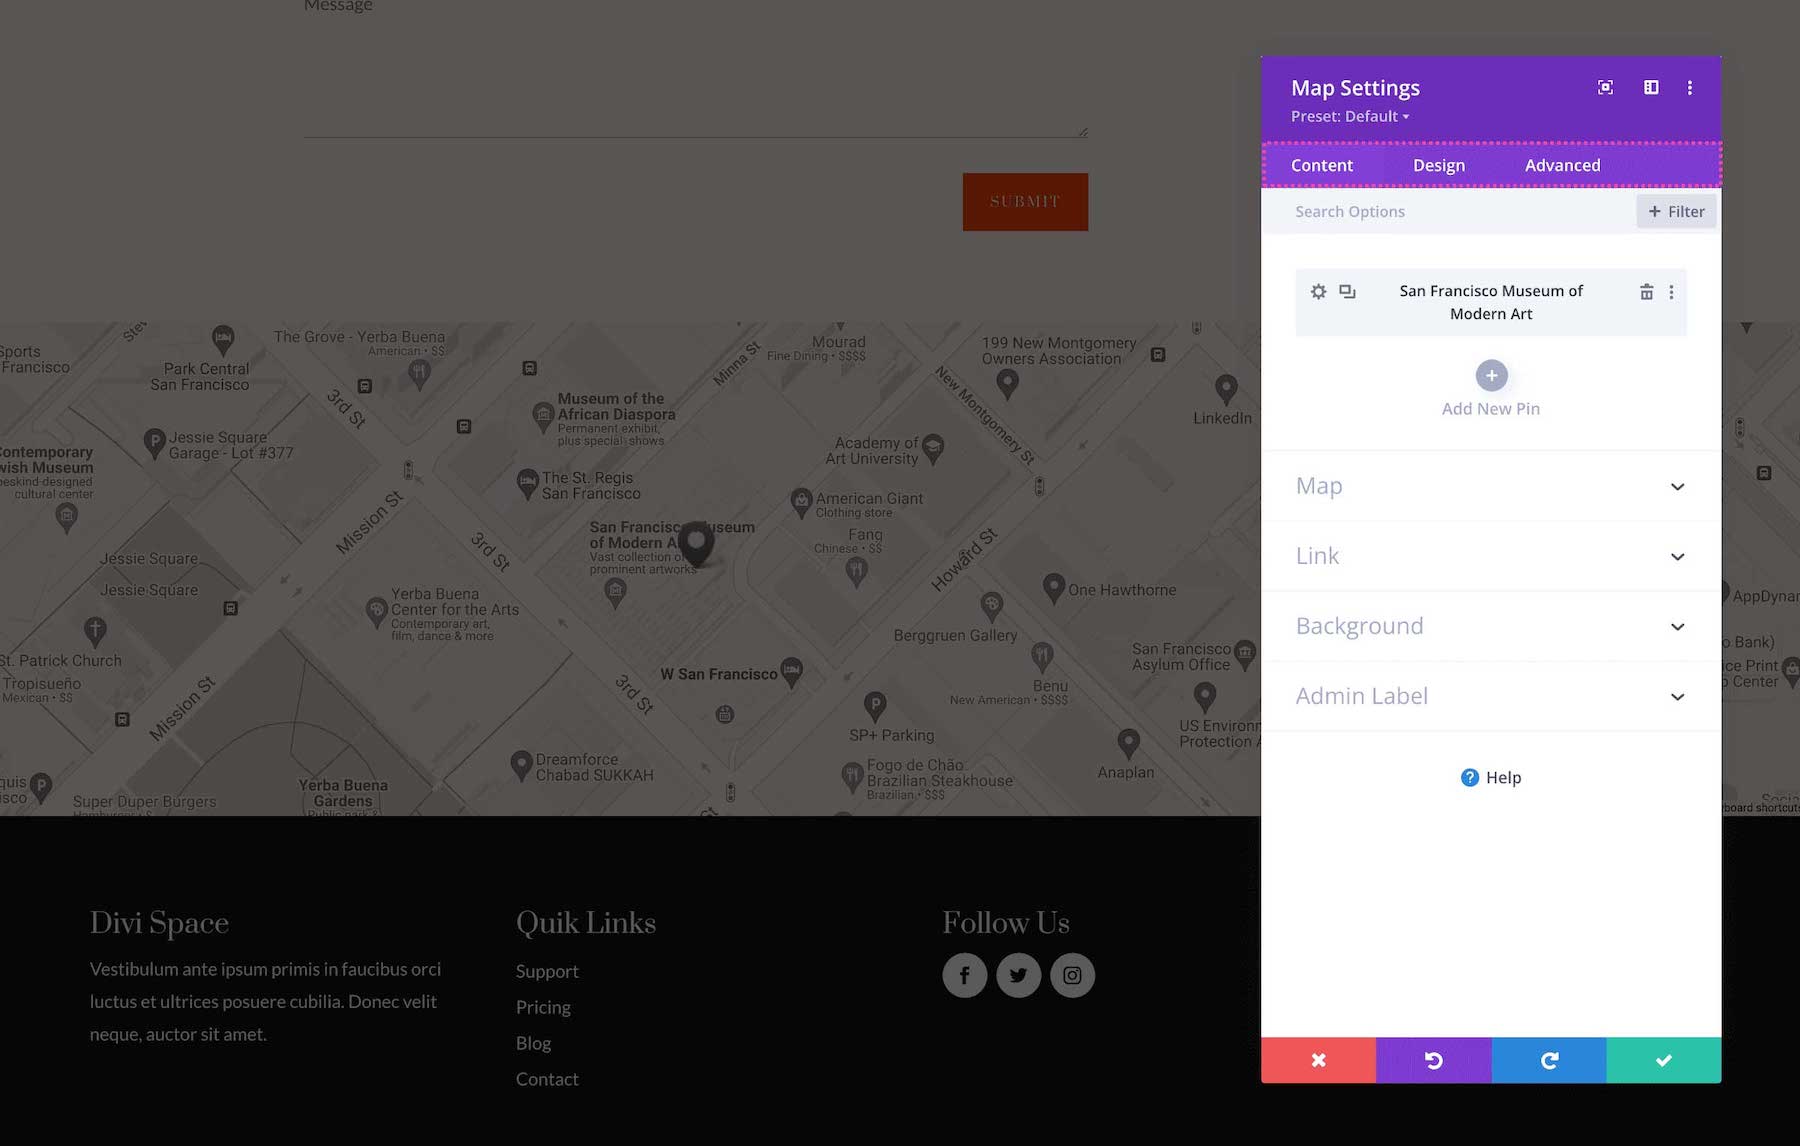Open the Map Settings fullscreen expand icon
The width and height of the screenshot is (1800, 1146).
point(1604,87)
